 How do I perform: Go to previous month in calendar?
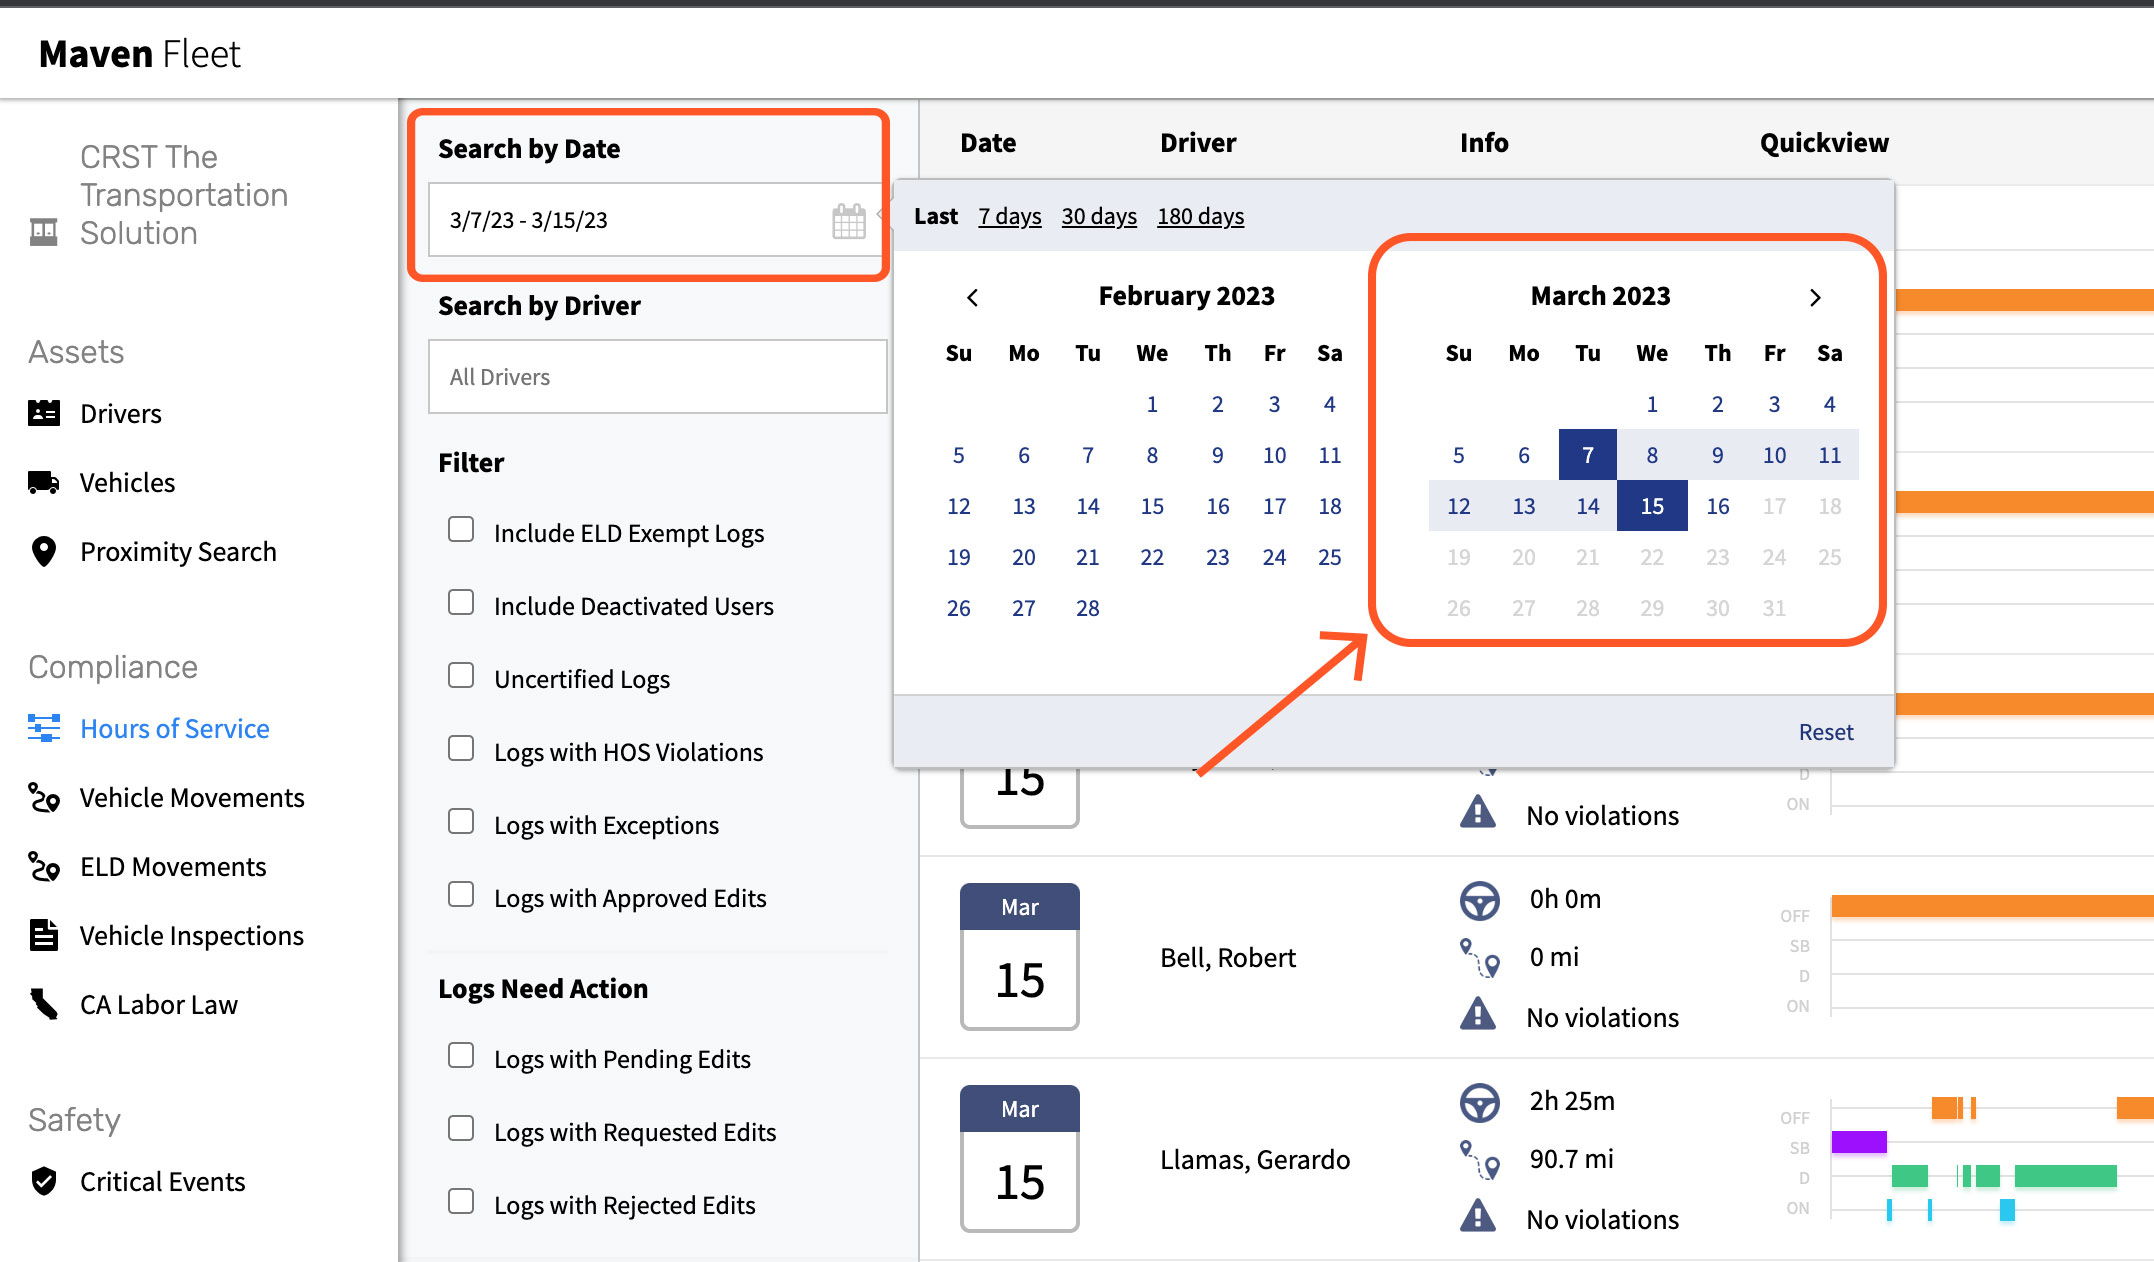(972, 297)
